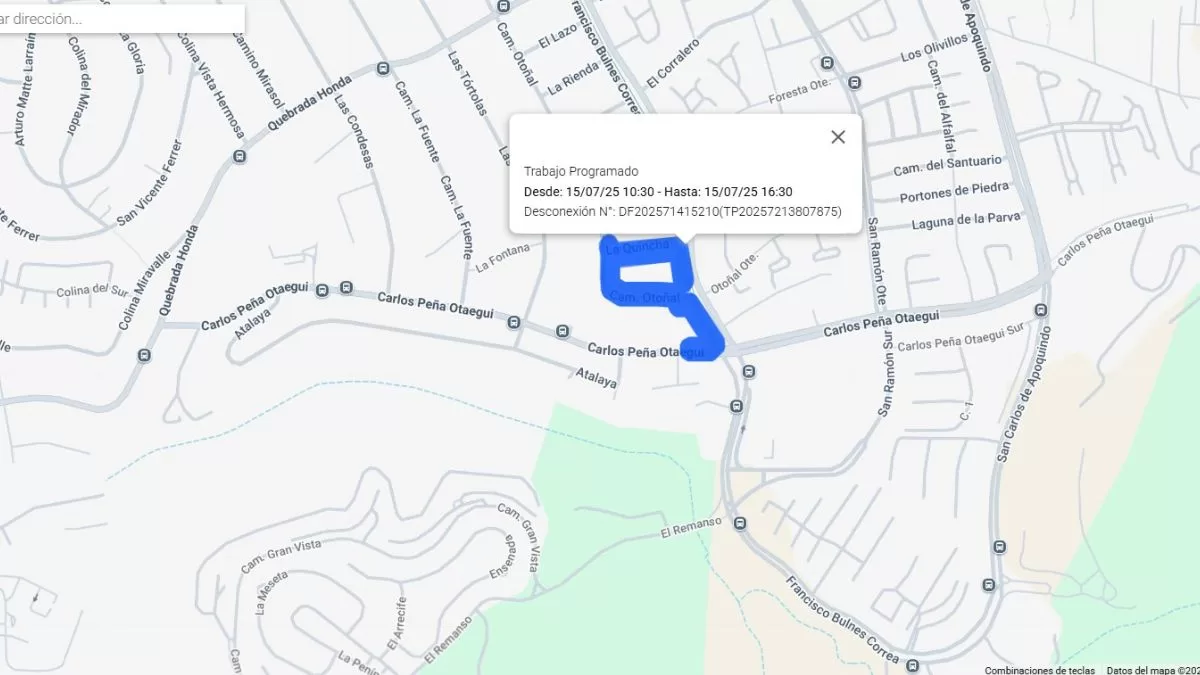Click the Desconexión N° reference text
Viewport: 1200px width, 675px height.
pos(683,212)
